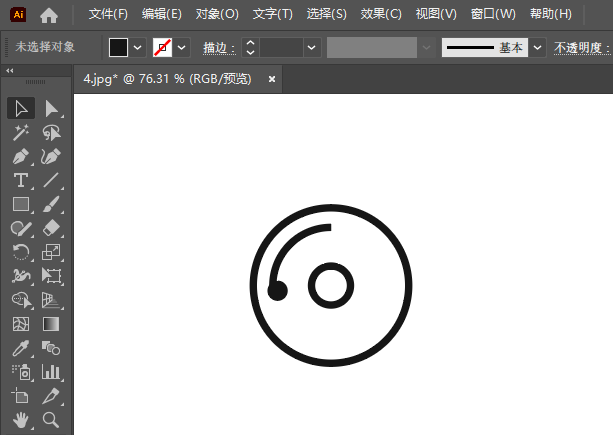Image resolution: width=613 pixels, height=435 pixels.
Task: Close the 4.jpg document tab
Action: (272, 79)
